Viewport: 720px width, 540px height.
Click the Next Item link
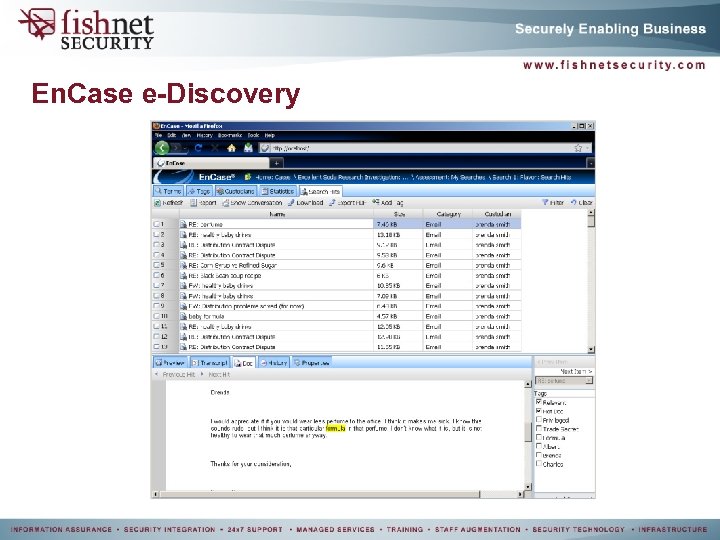(x=576, y=371)
